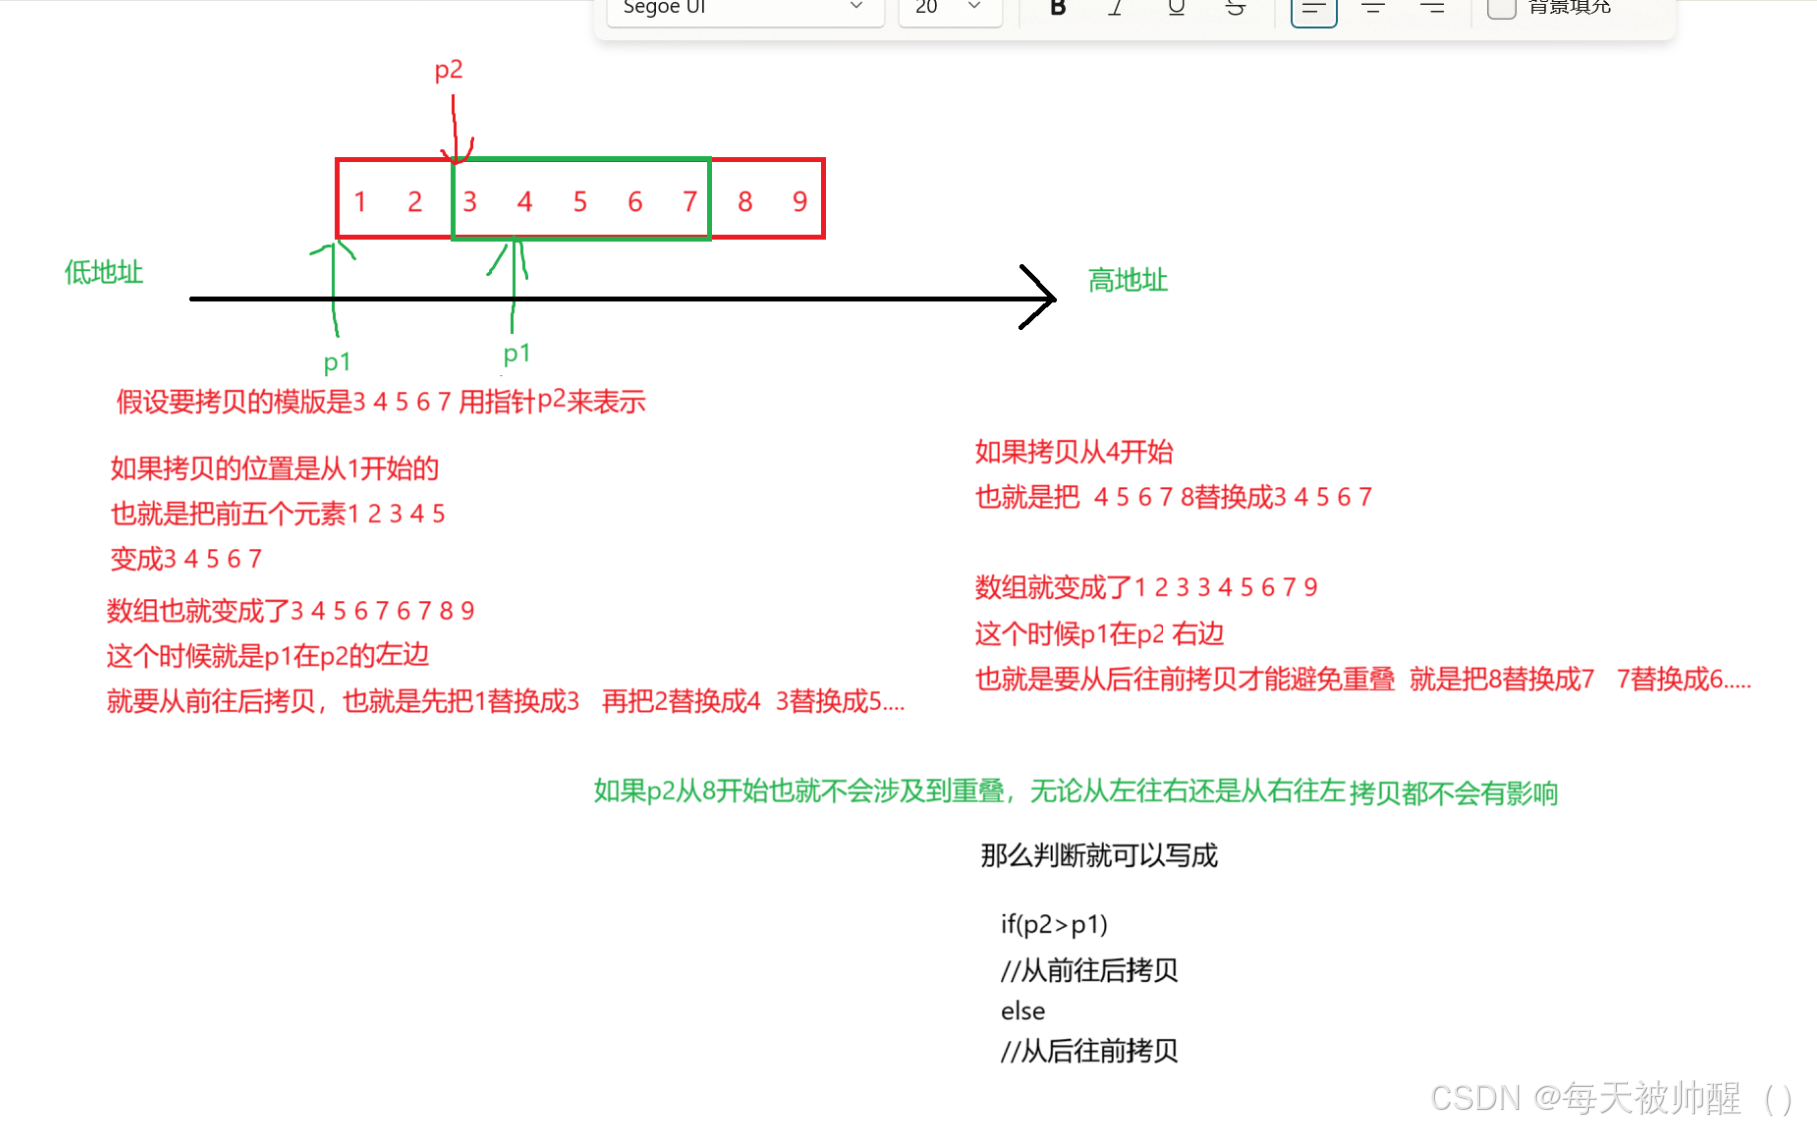Toggle bold formatting
The width and height of the screenshot is (1817, 1130).
click(1056, 8)
